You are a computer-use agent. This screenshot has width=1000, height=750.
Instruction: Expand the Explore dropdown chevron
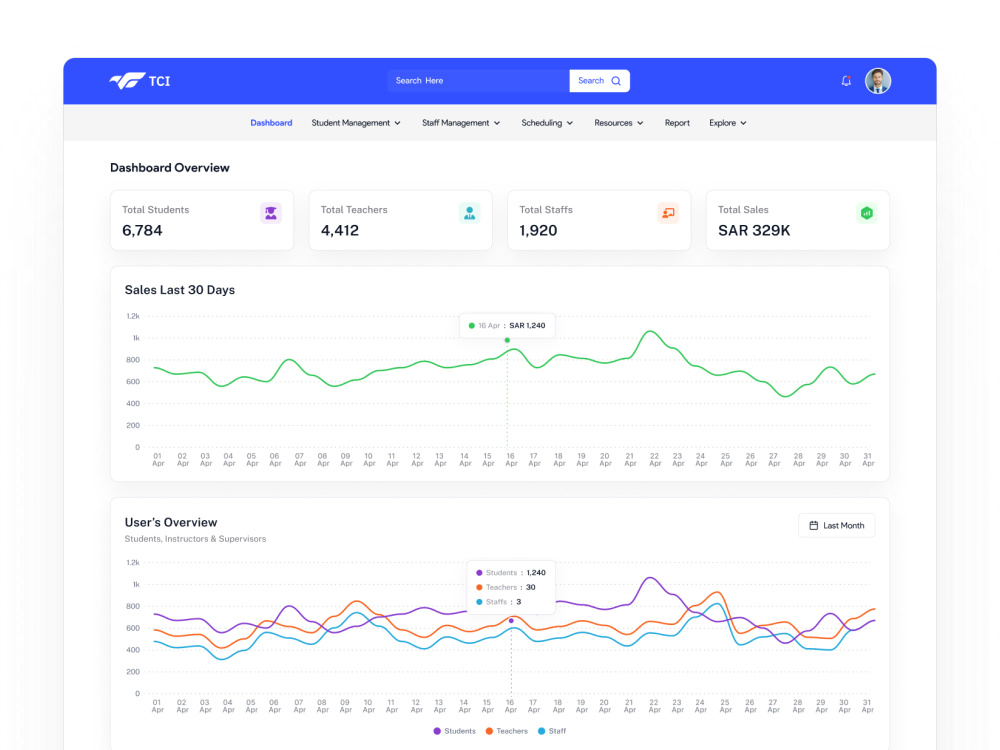(743, 123)
